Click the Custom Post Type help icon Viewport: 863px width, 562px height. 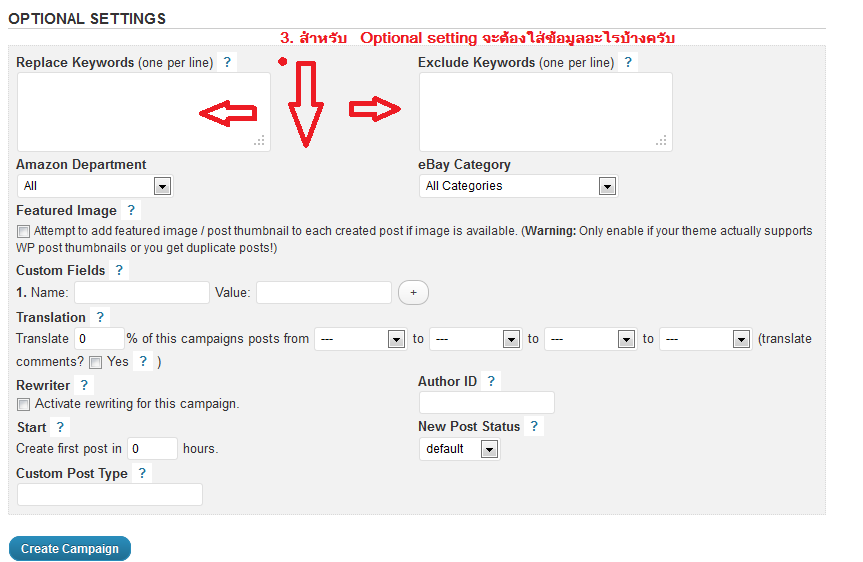tap(142, 473)
